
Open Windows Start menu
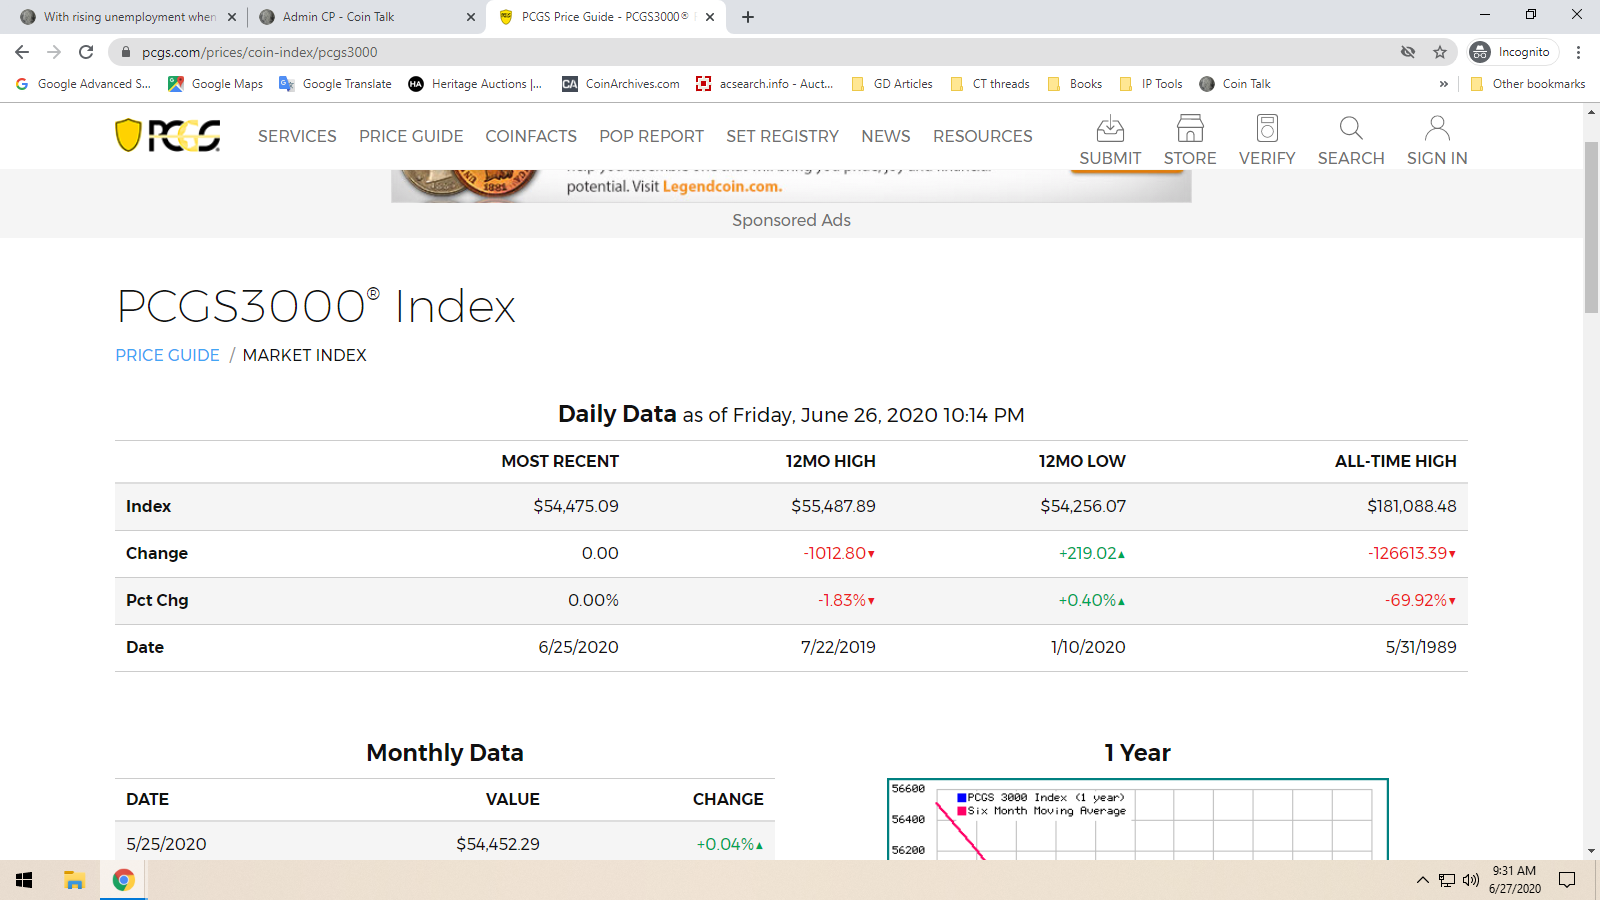(24, 880)
